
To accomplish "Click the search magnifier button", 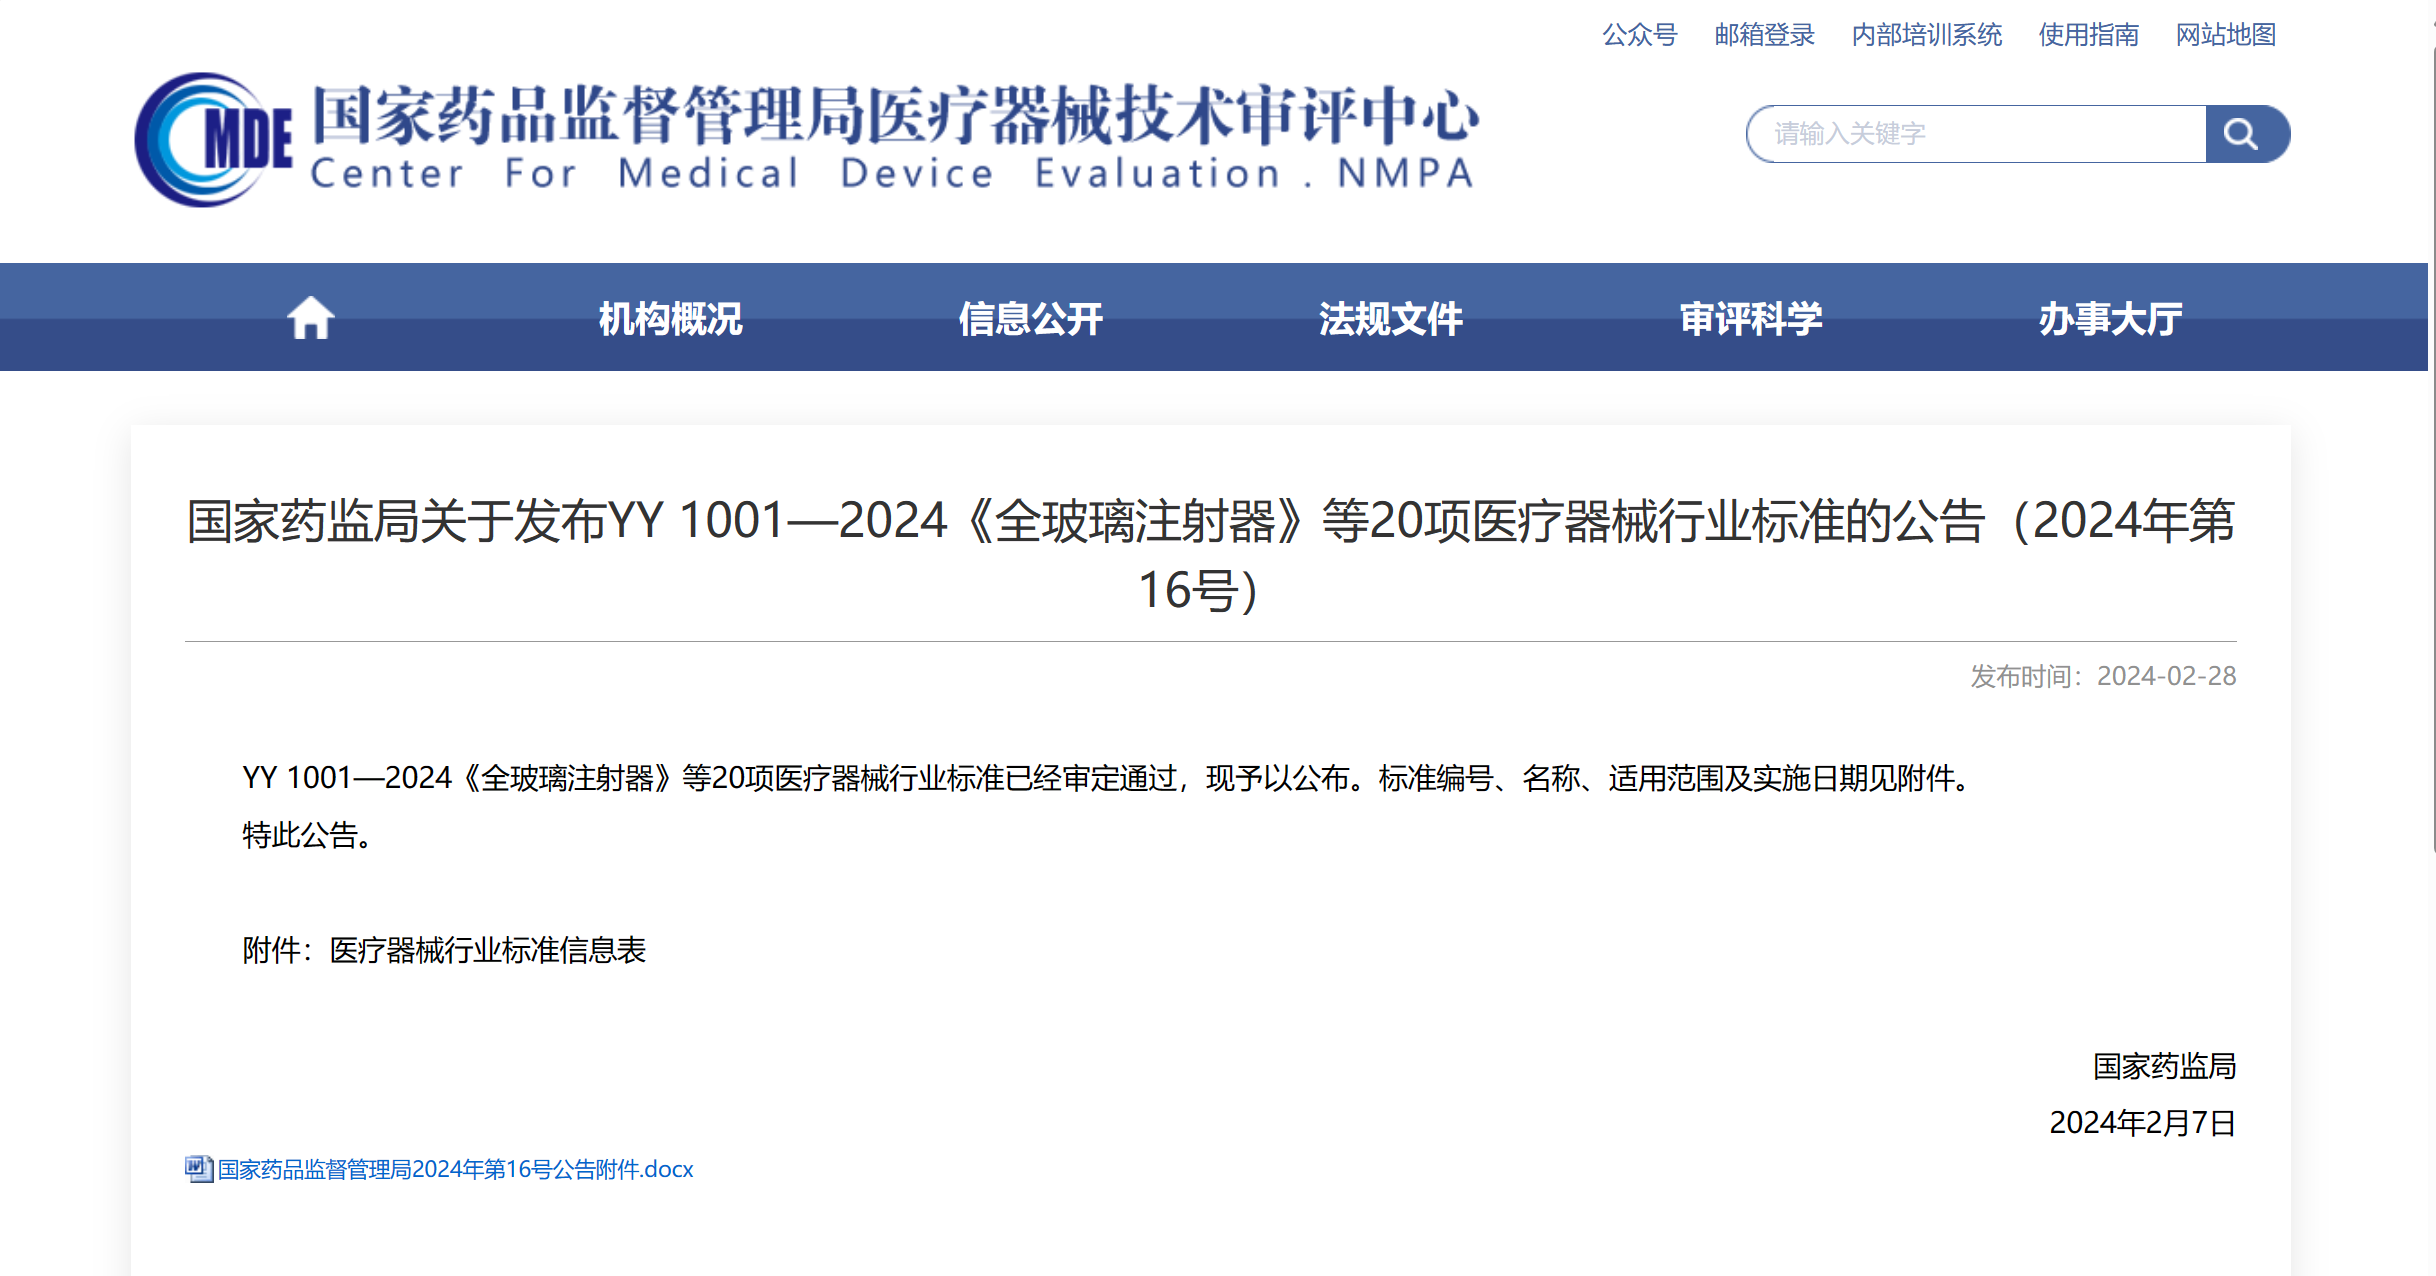I will coord(2246,134).
